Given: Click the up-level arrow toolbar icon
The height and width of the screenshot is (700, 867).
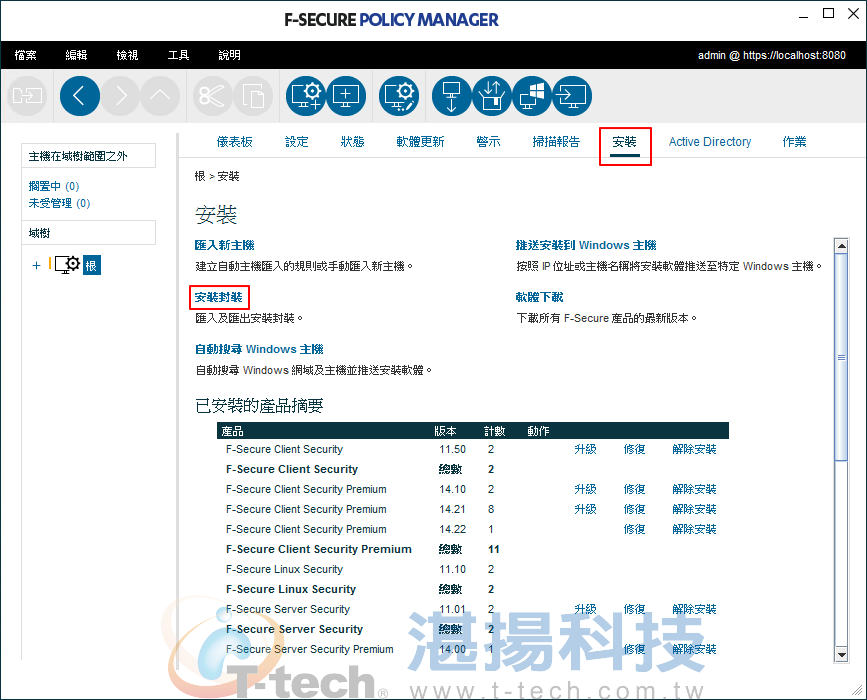Looking at the screenshot, I should (x=160, y=96).
